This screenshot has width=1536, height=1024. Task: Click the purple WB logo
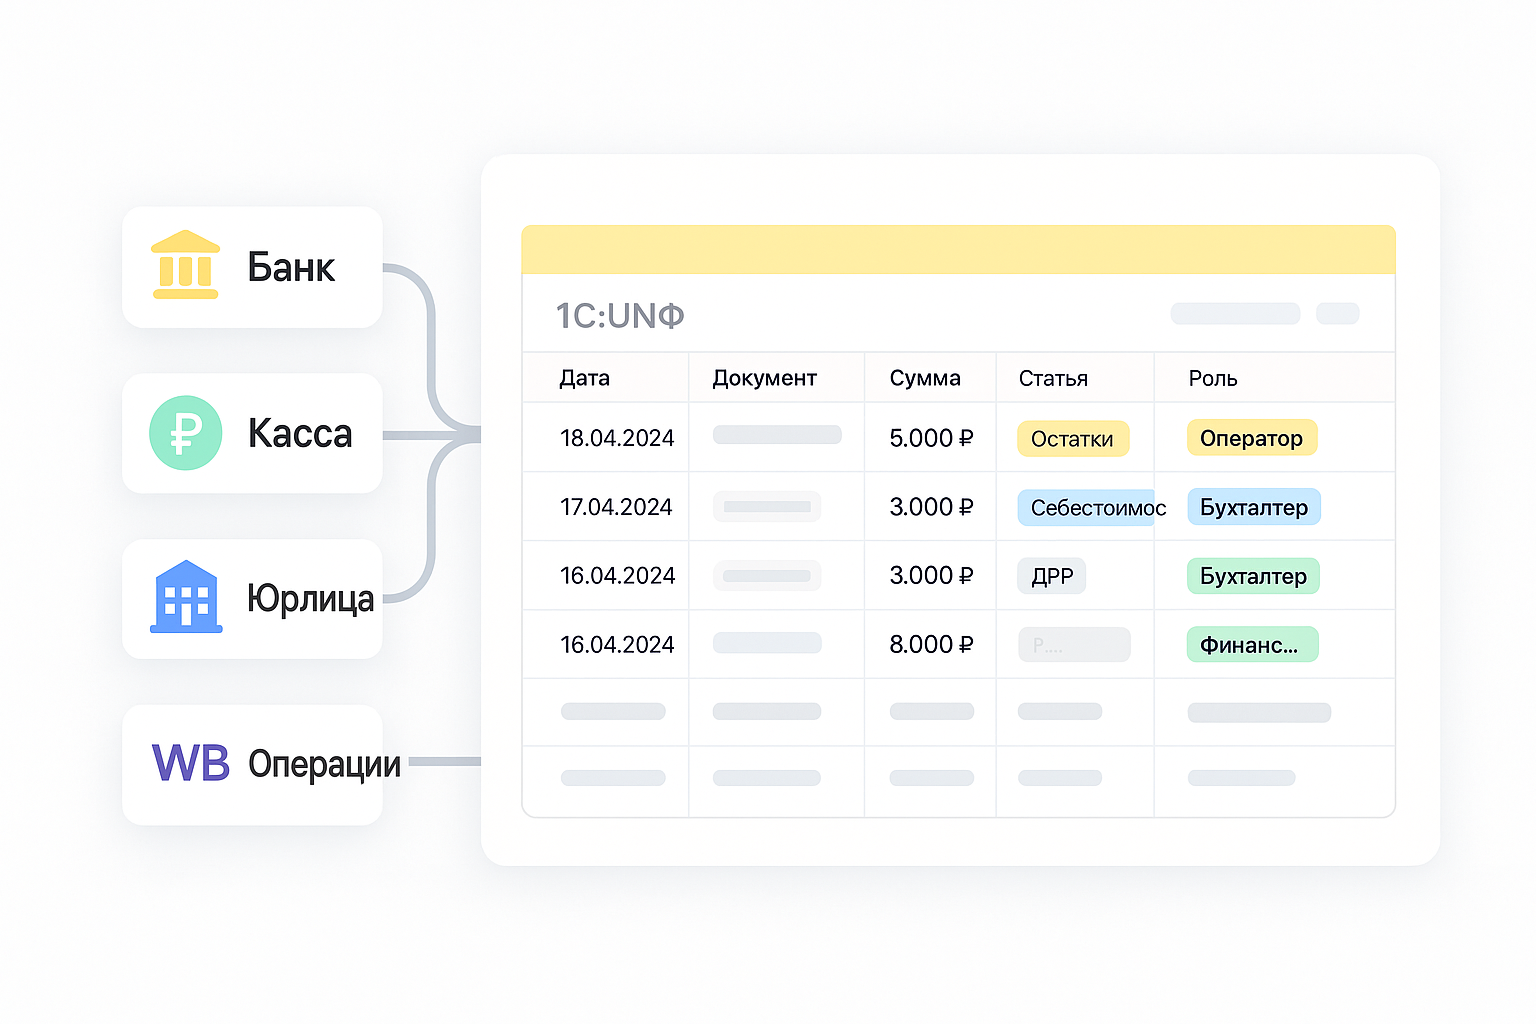pos(190,763)
